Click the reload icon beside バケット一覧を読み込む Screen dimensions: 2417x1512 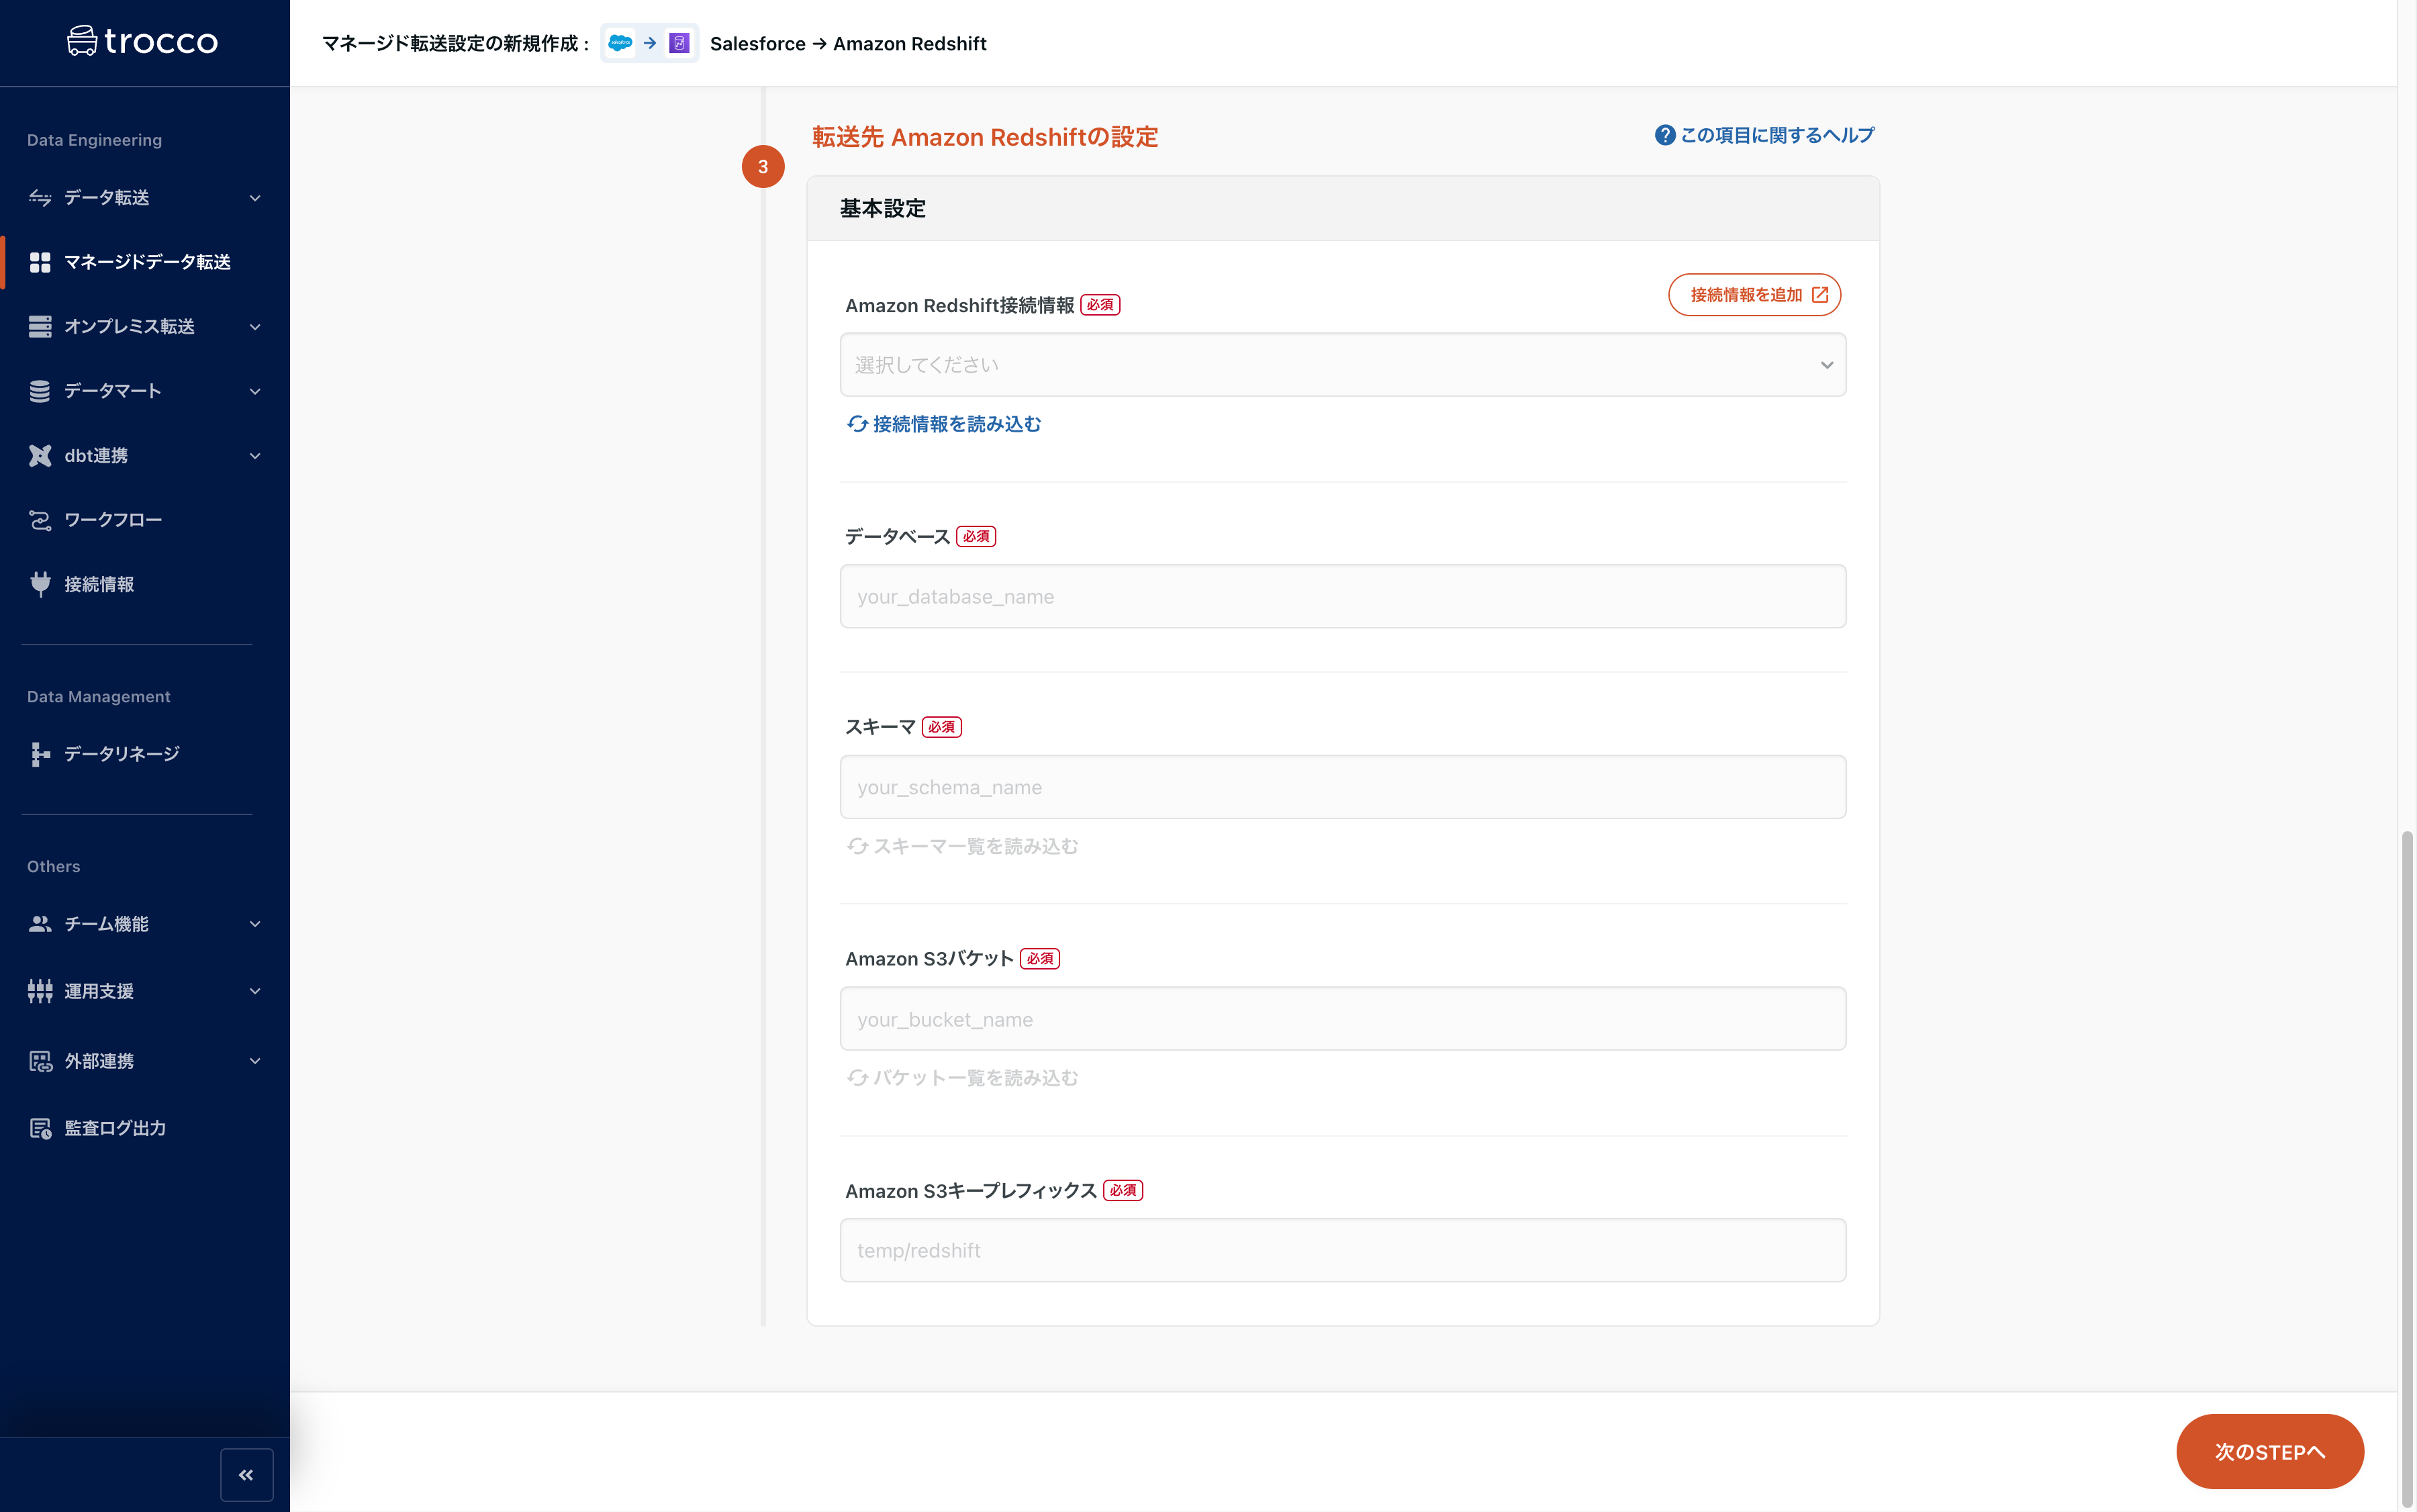coord(857,1078)
